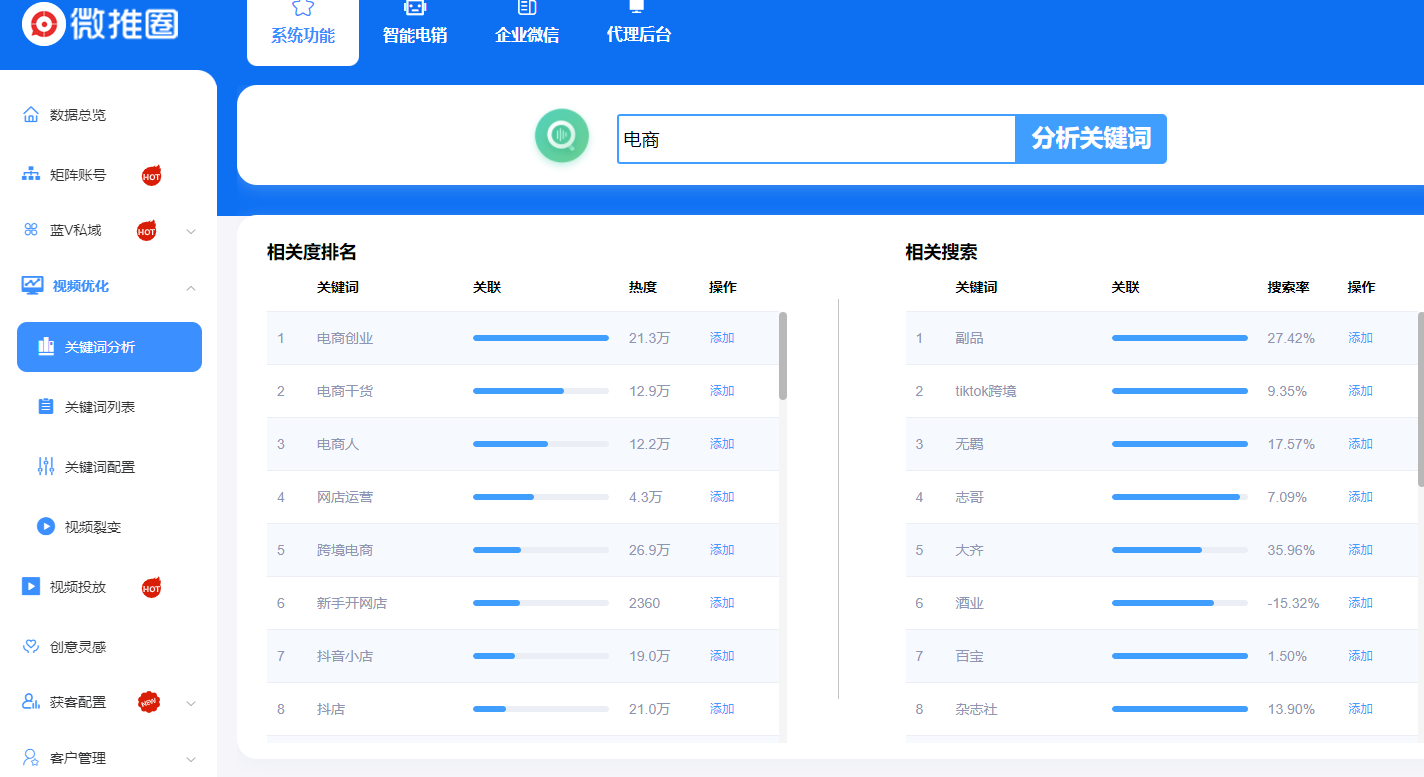Click 添加 for 抖音小店
The width and height of the screenshot is (1424, 777).
point(722,656)
